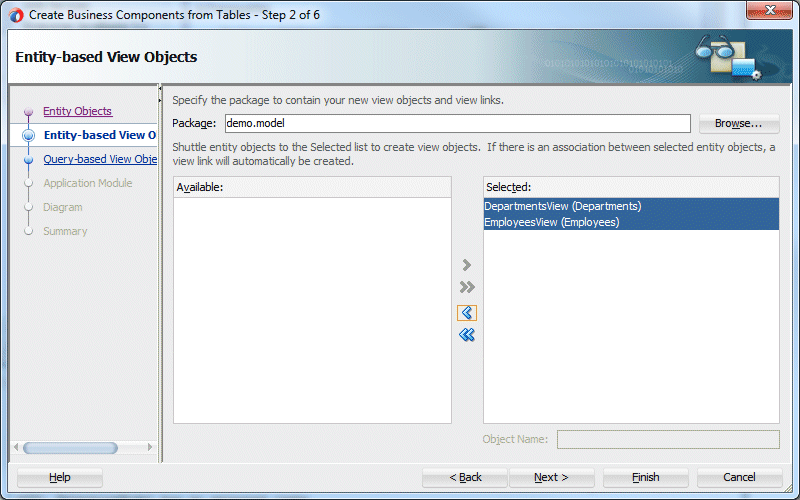Click the Back button

(465, 478)
